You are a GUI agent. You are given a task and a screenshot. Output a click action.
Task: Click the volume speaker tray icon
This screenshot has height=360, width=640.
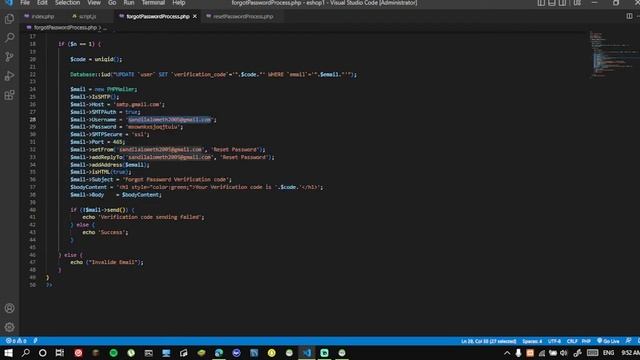click(x=564, y=353)
